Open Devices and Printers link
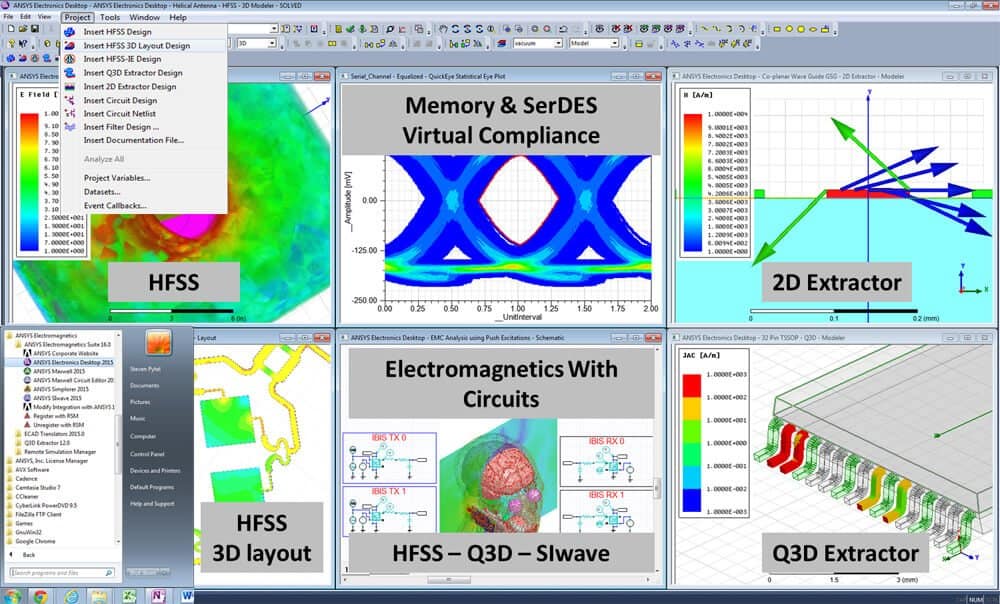This screenshot has width=1000, height=604. click(x=155, y=471)
